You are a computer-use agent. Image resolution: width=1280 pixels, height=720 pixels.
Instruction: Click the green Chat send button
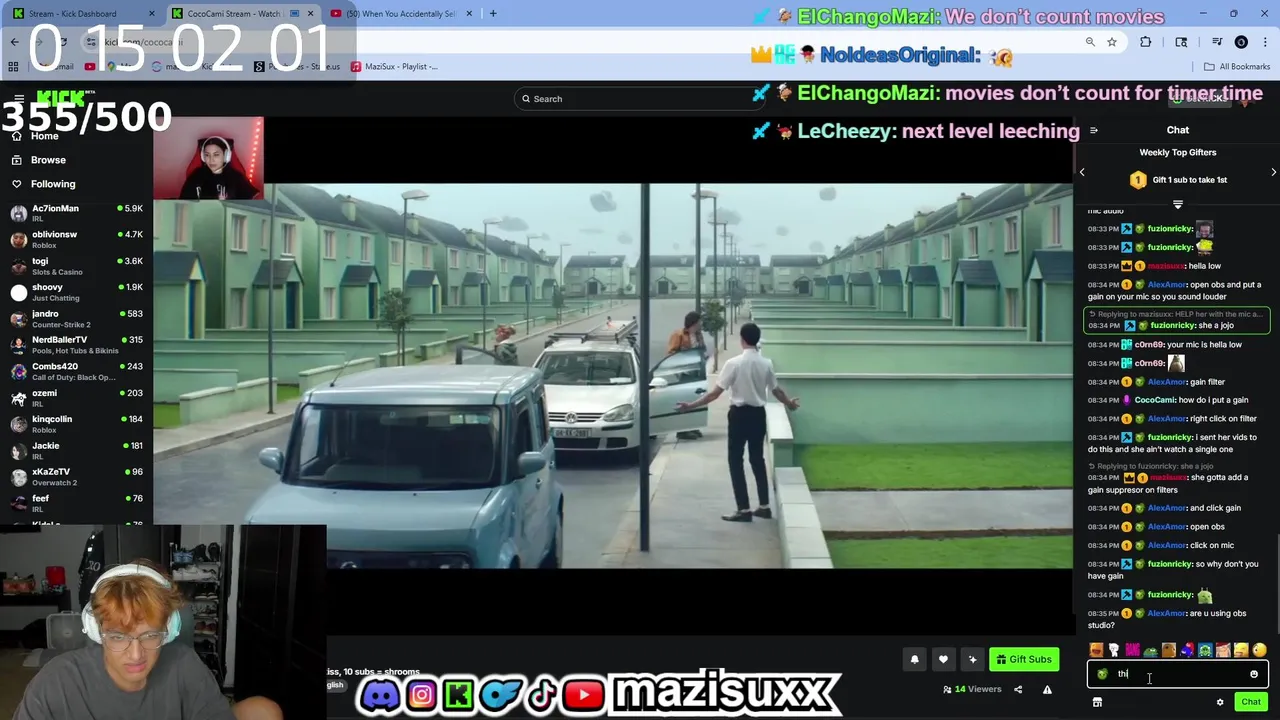coord(1251,702)
